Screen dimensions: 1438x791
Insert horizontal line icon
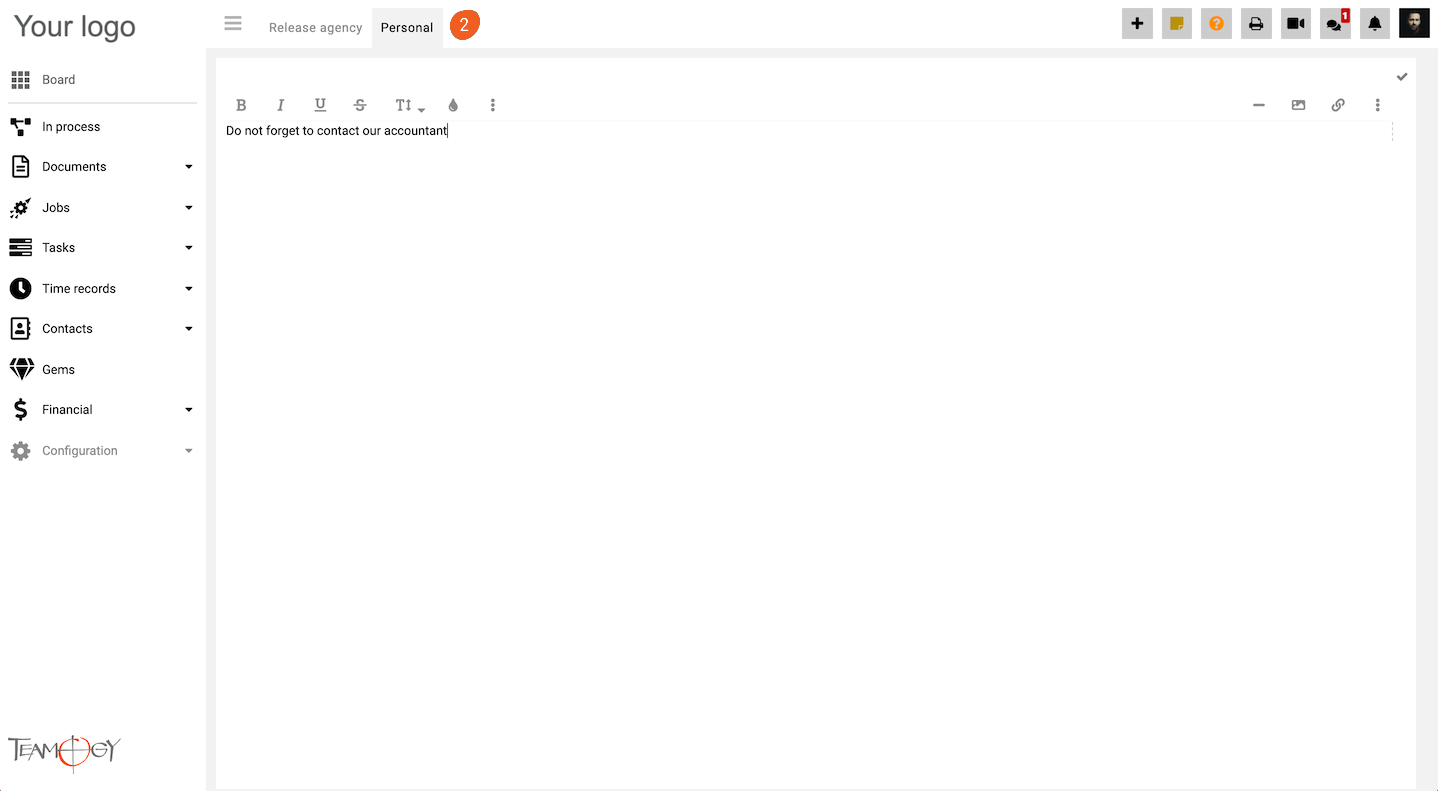click(x=1259, y=105)
